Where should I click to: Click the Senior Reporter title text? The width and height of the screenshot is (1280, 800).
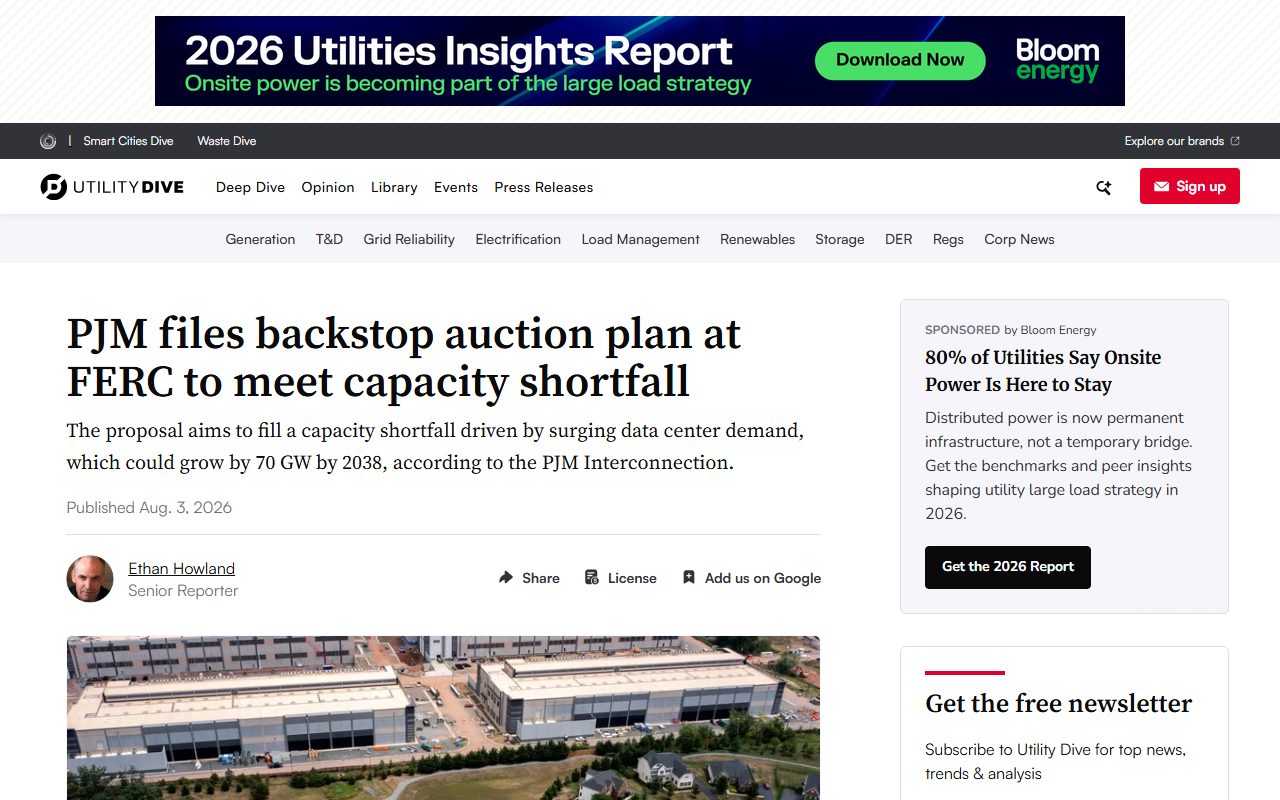tap(183, 591)
